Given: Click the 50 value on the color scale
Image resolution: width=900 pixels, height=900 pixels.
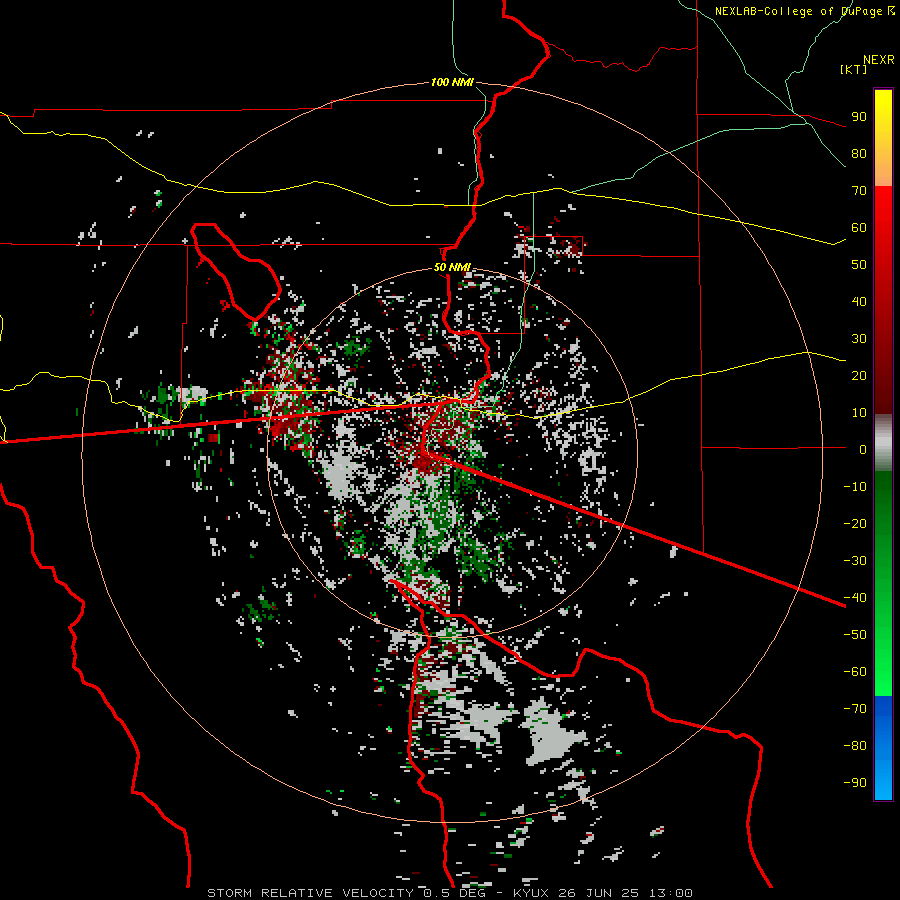Looking at the screenshot, I should pyautogui.click(x=859, y=265).
